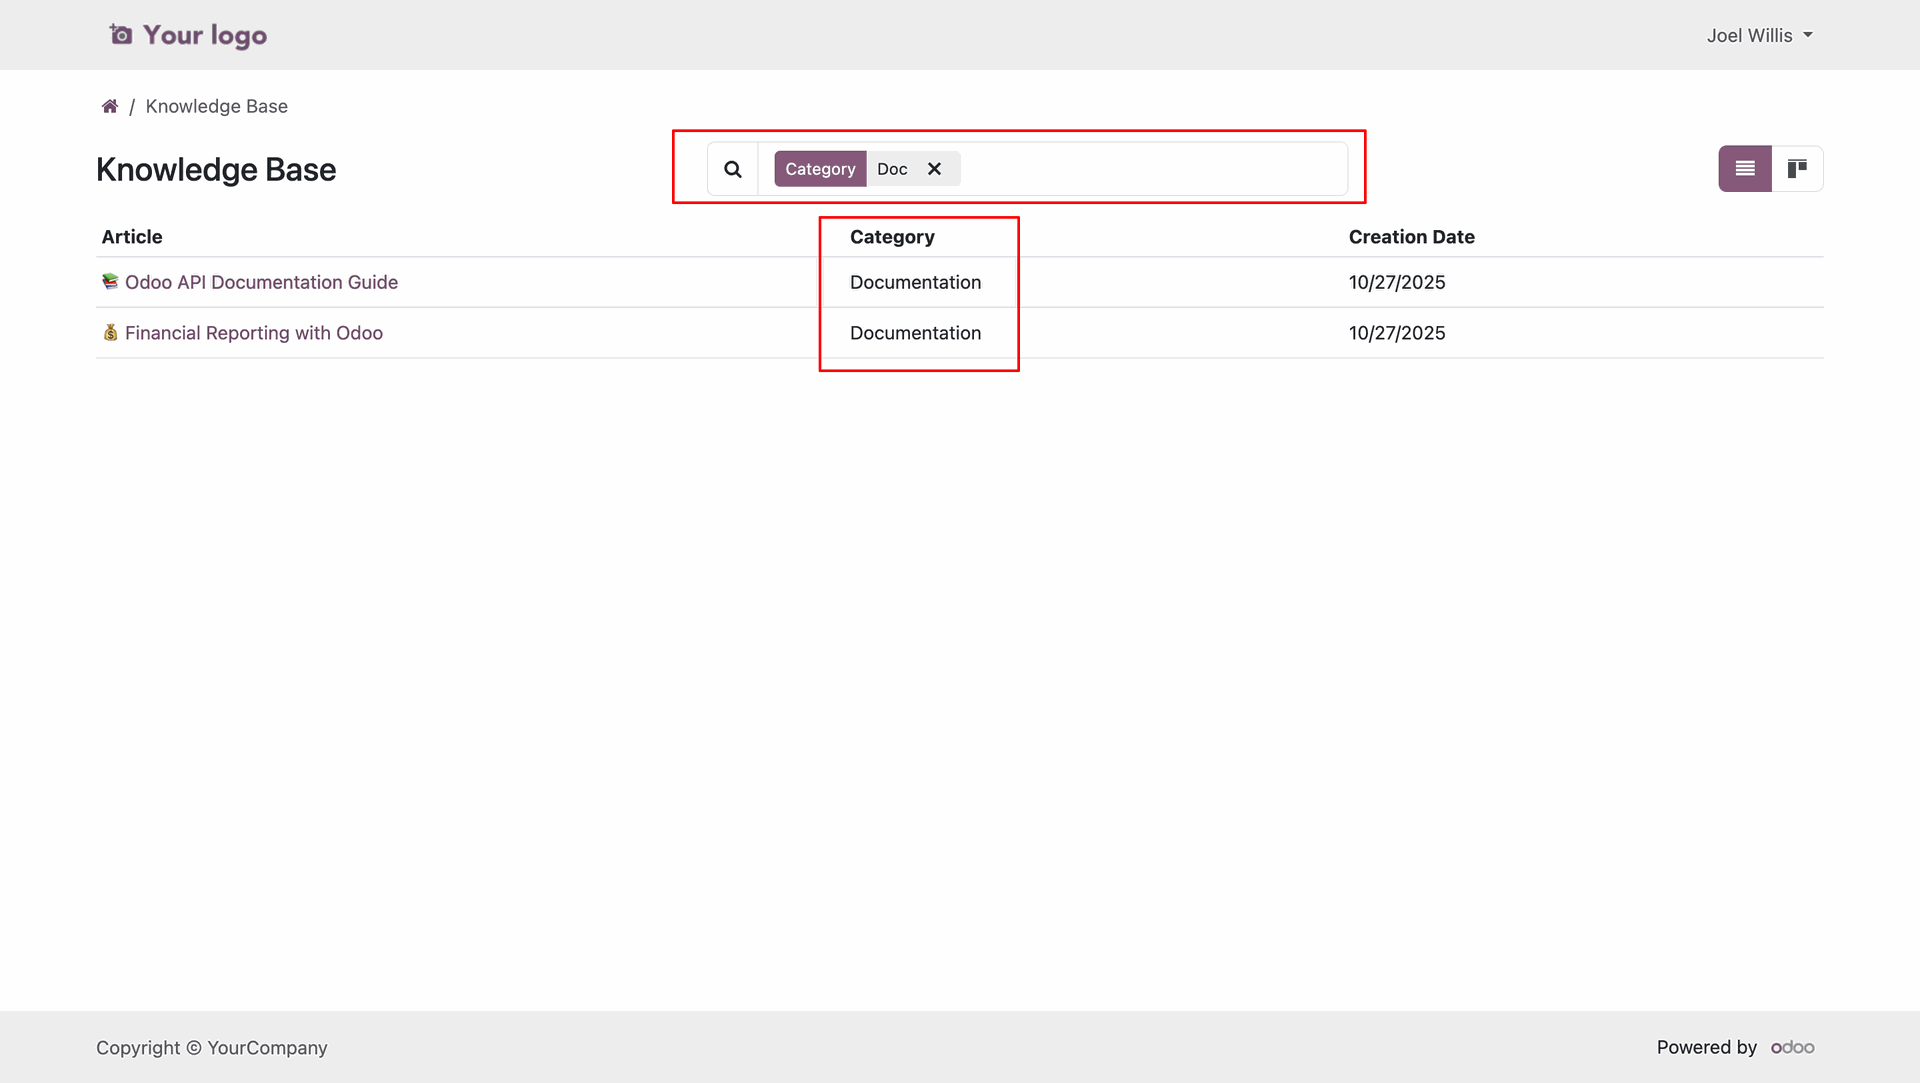Click the books emoji icon of API guide
Image resolution: width=1920 pixels, height=1083 pixels.
point(110,282)
